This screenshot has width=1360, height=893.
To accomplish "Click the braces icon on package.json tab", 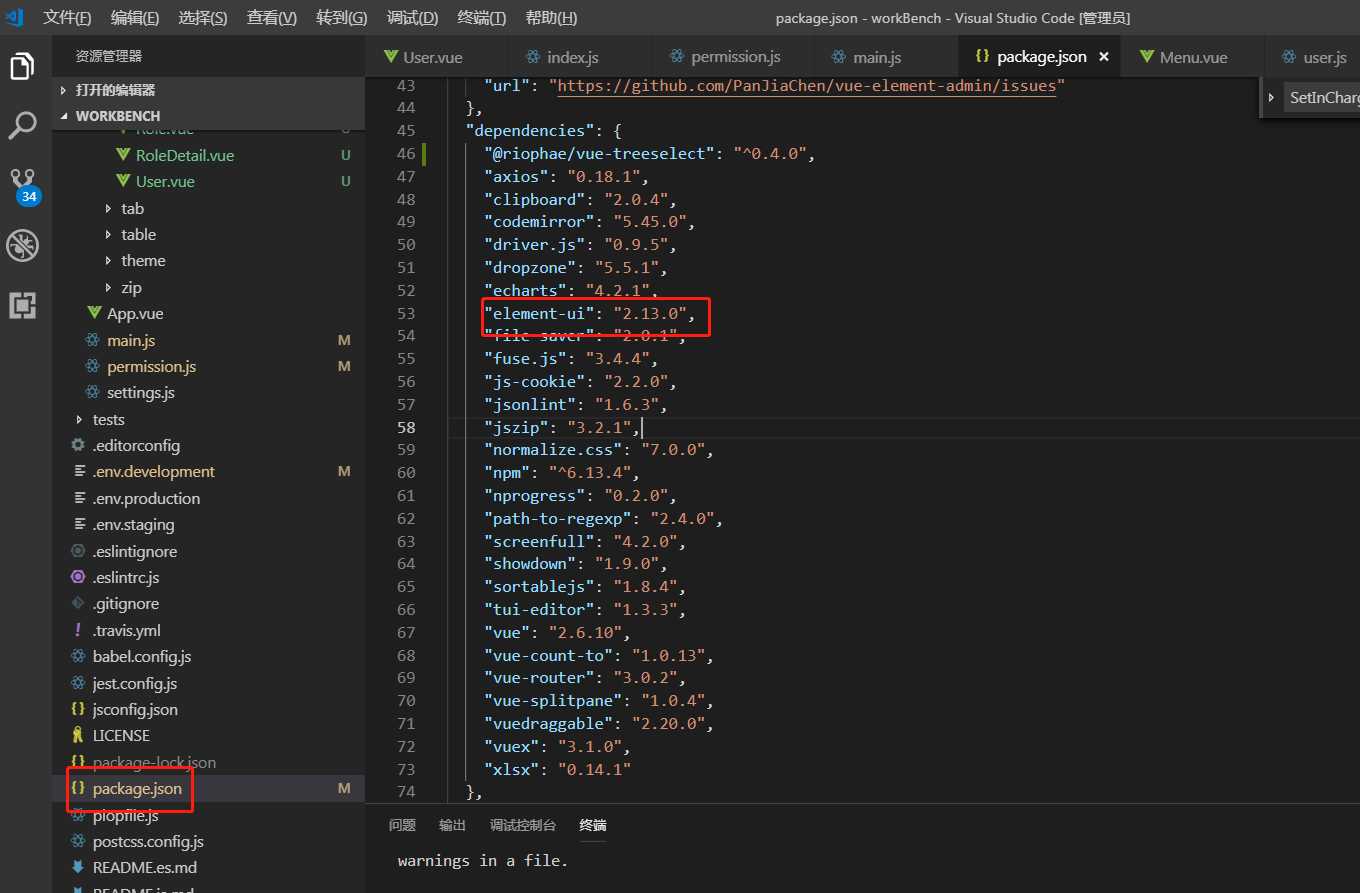I will click(982, 57).
